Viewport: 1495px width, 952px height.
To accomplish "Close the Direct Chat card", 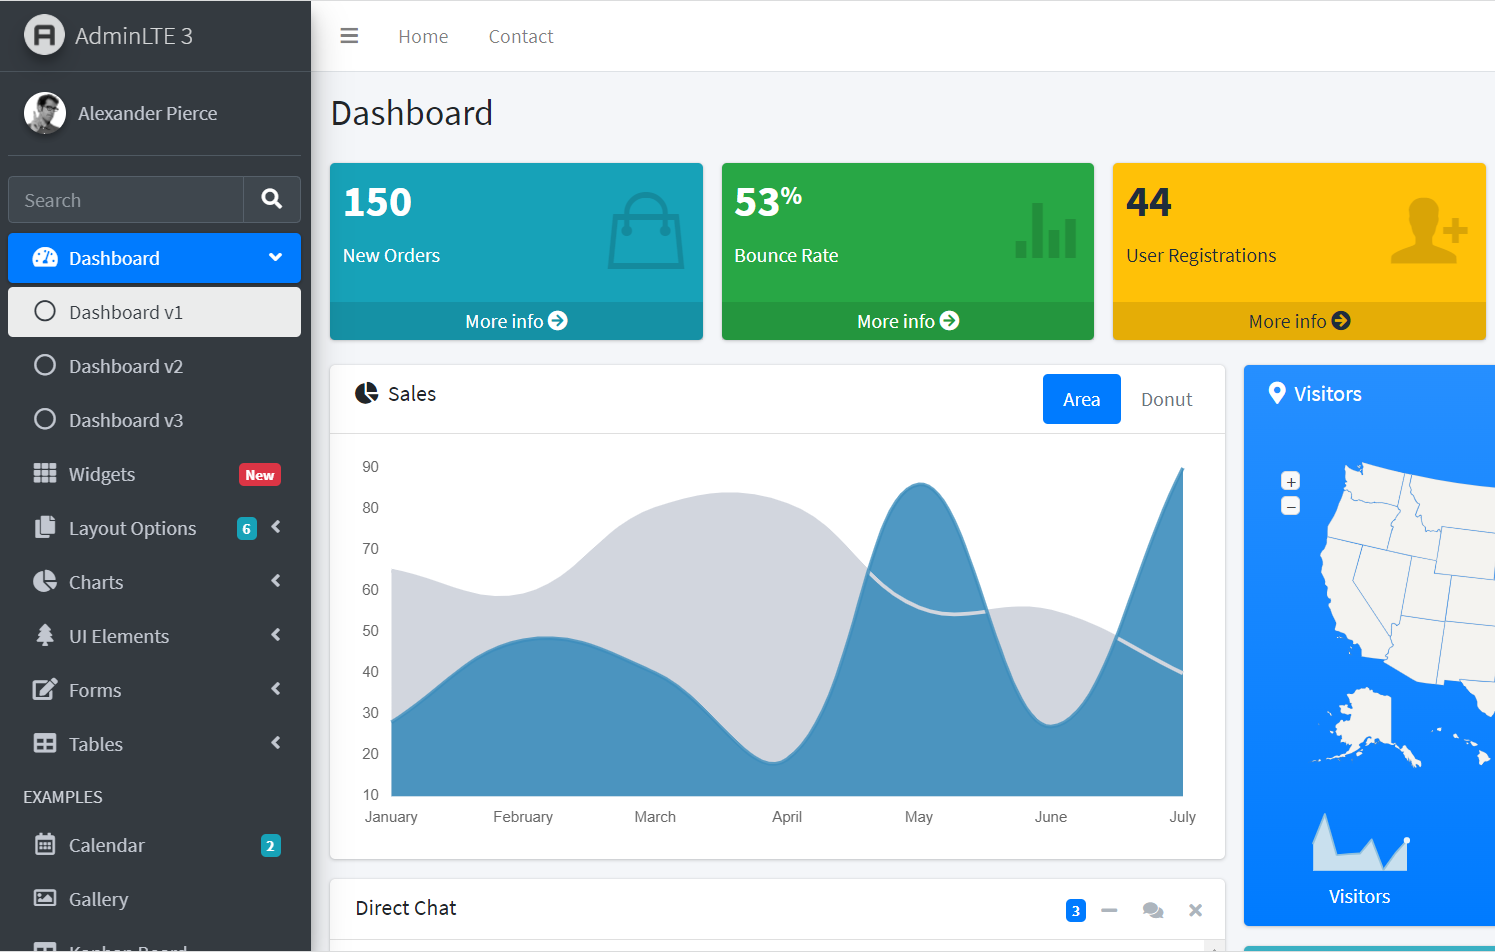I will tap(1195, 910).
